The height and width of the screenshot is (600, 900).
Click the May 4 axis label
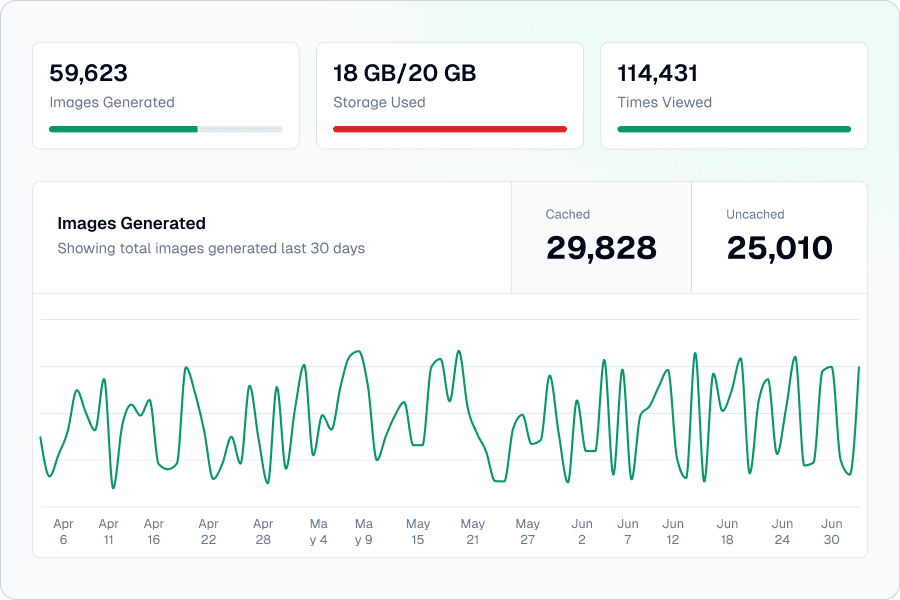(319, 532)
